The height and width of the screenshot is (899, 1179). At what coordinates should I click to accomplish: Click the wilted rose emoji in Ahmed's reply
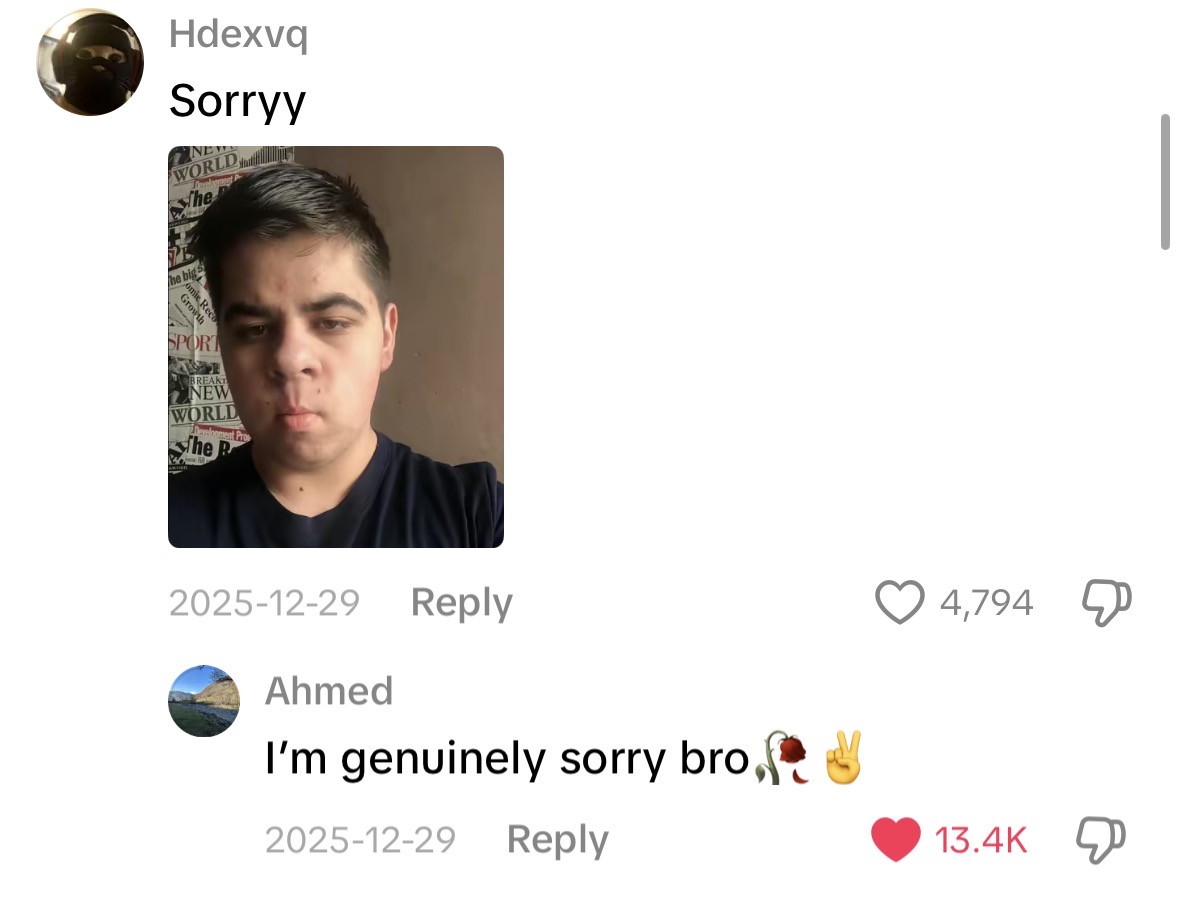pyautogui.click(x=783, y=758)
